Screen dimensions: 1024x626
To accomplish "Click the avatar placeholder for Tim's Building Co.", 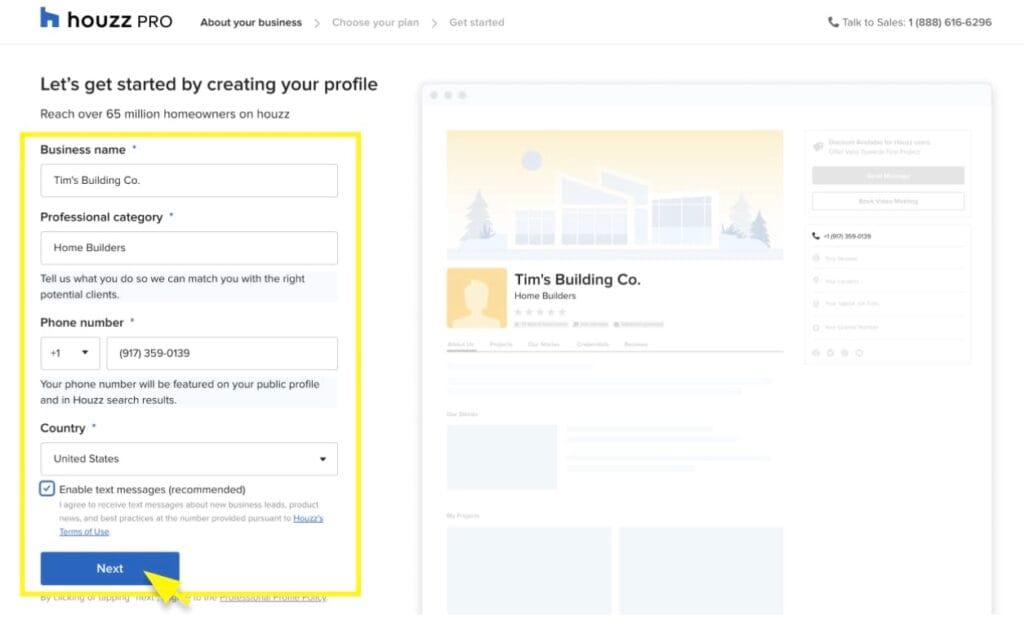I will click(475, 297).
